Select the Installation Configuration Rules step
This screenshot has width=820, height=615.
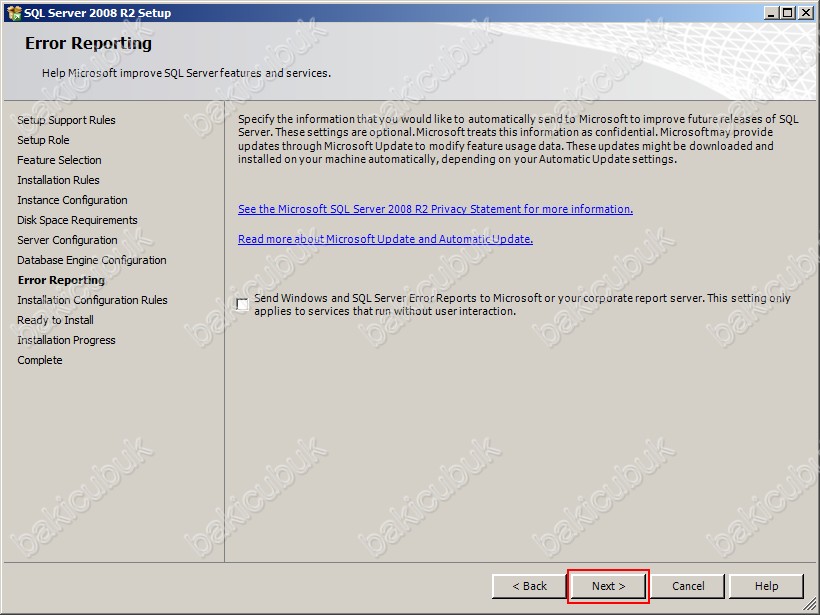[92, 300]
